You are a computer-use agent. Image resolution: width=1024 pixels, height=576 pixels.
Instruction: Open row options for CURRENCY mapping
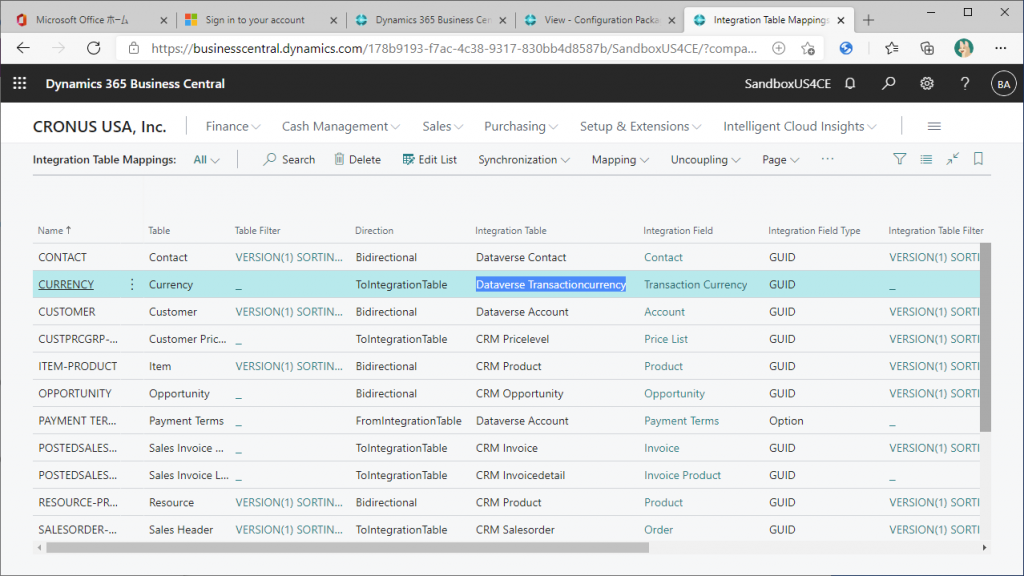pyautogui.click(x=132, y=284)
